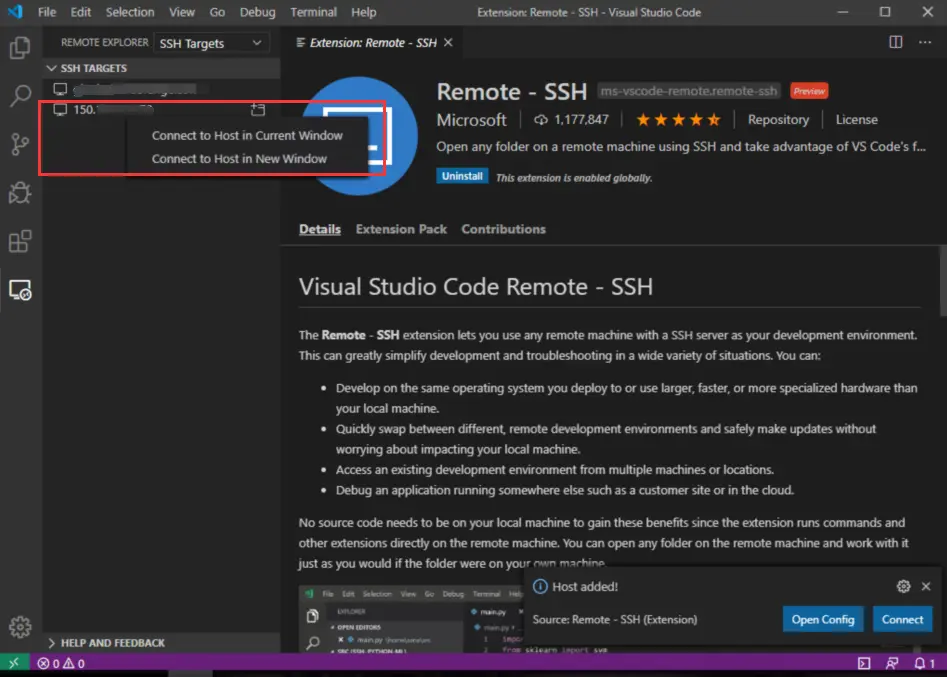Image resolution: width=947 pixels, height=677 pixels.
Task: Open the License link
Action: (856, 120)
